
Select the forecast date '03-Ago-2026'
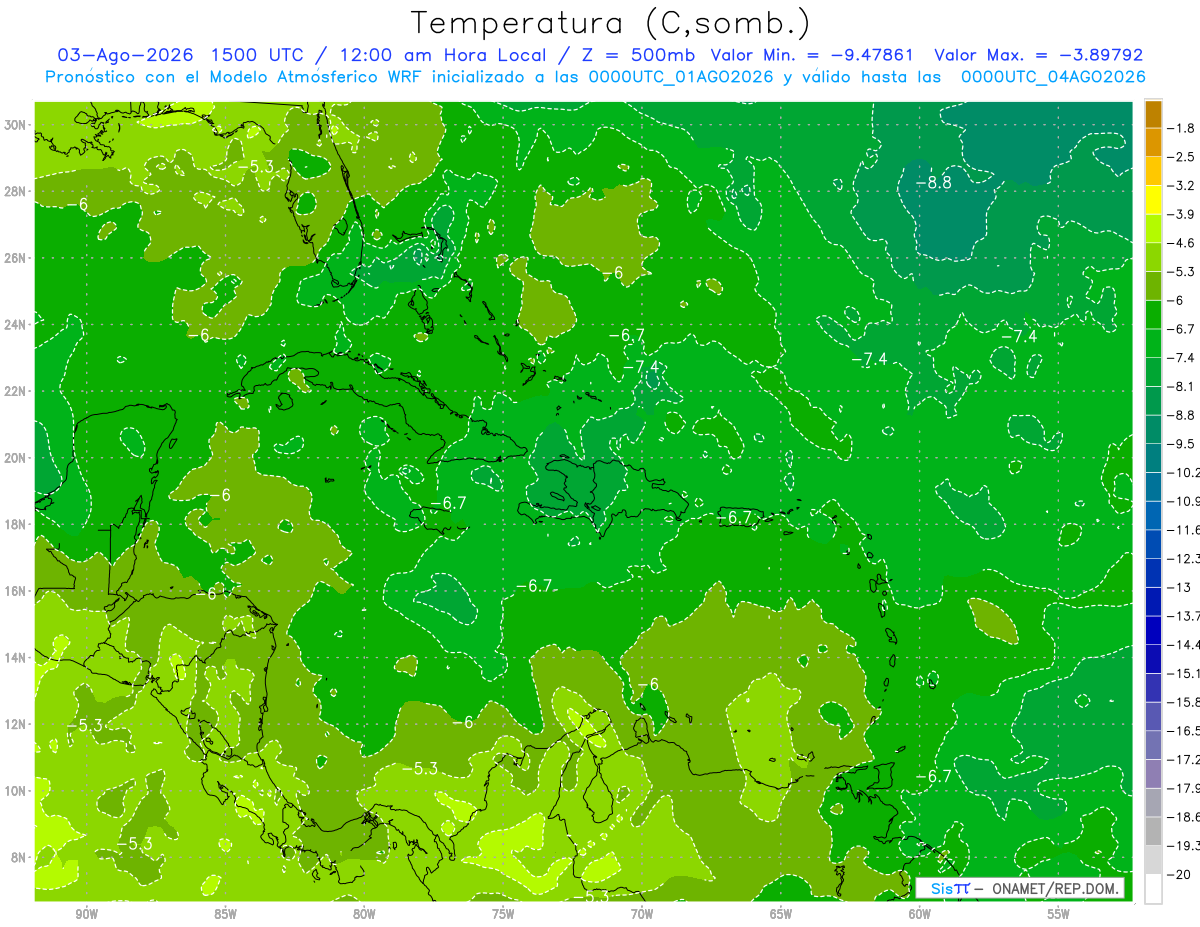tap(126, 55)
